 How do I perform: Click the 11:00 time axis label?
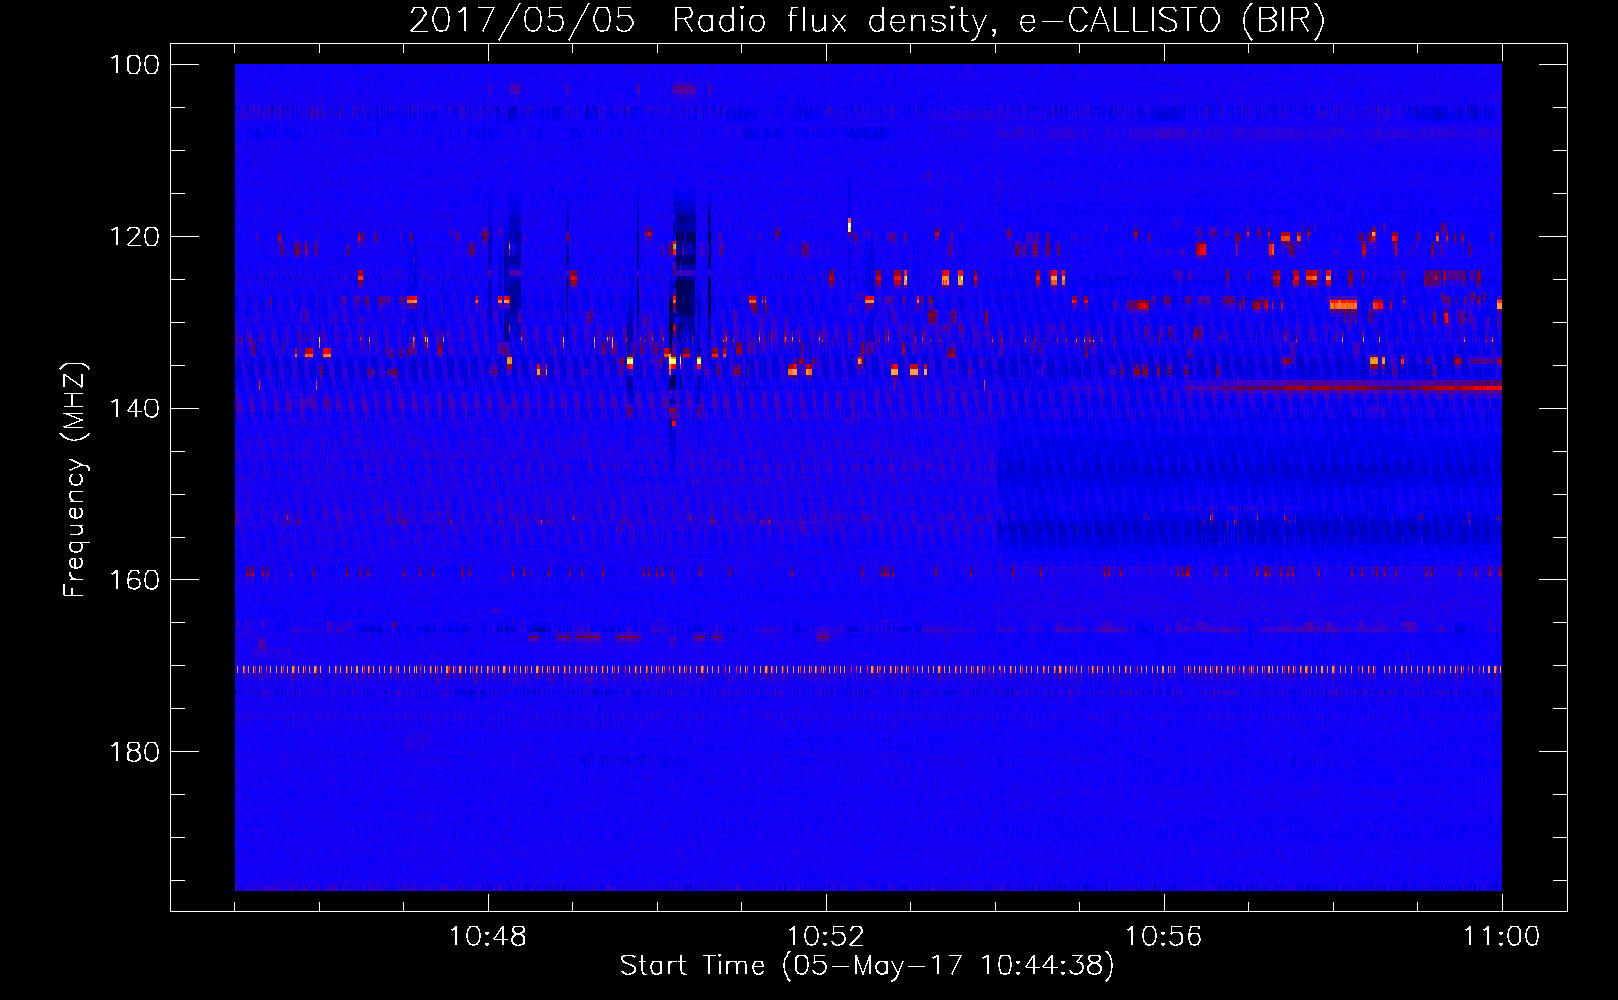(x=1502, y=937)
